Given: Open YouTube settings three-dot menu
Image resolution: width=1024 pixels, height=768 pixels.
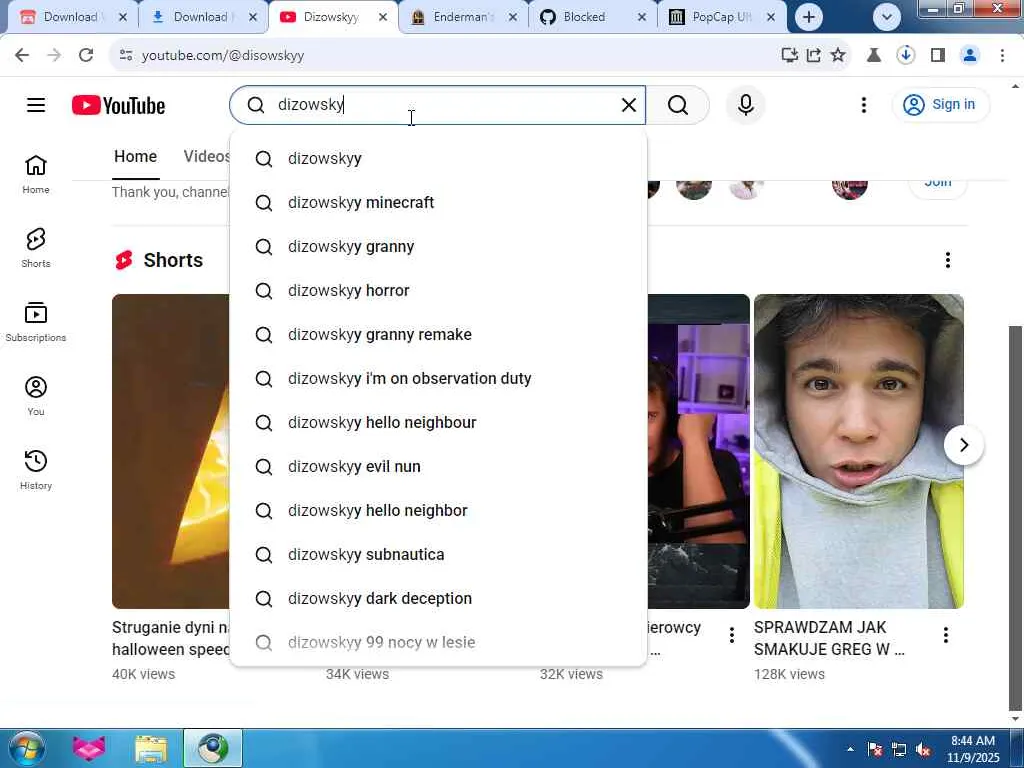Looking at the screenshot, I should coord(863,104).
